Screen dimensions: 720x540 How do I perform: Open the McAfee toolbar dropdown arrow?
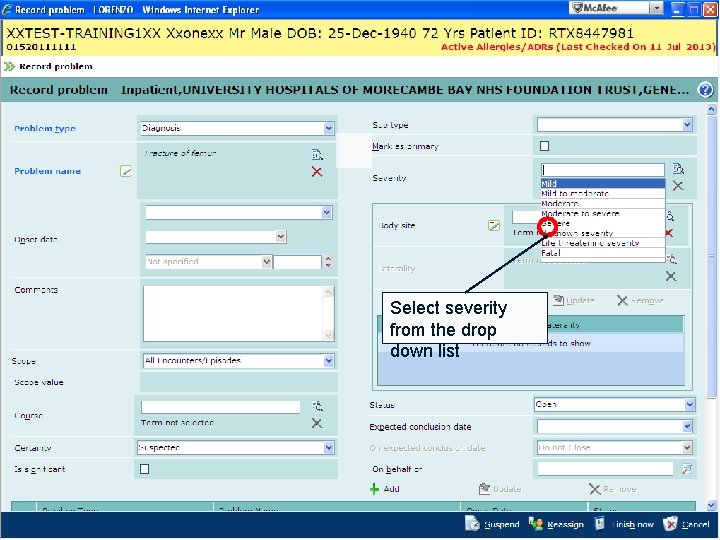coord(657,8)
